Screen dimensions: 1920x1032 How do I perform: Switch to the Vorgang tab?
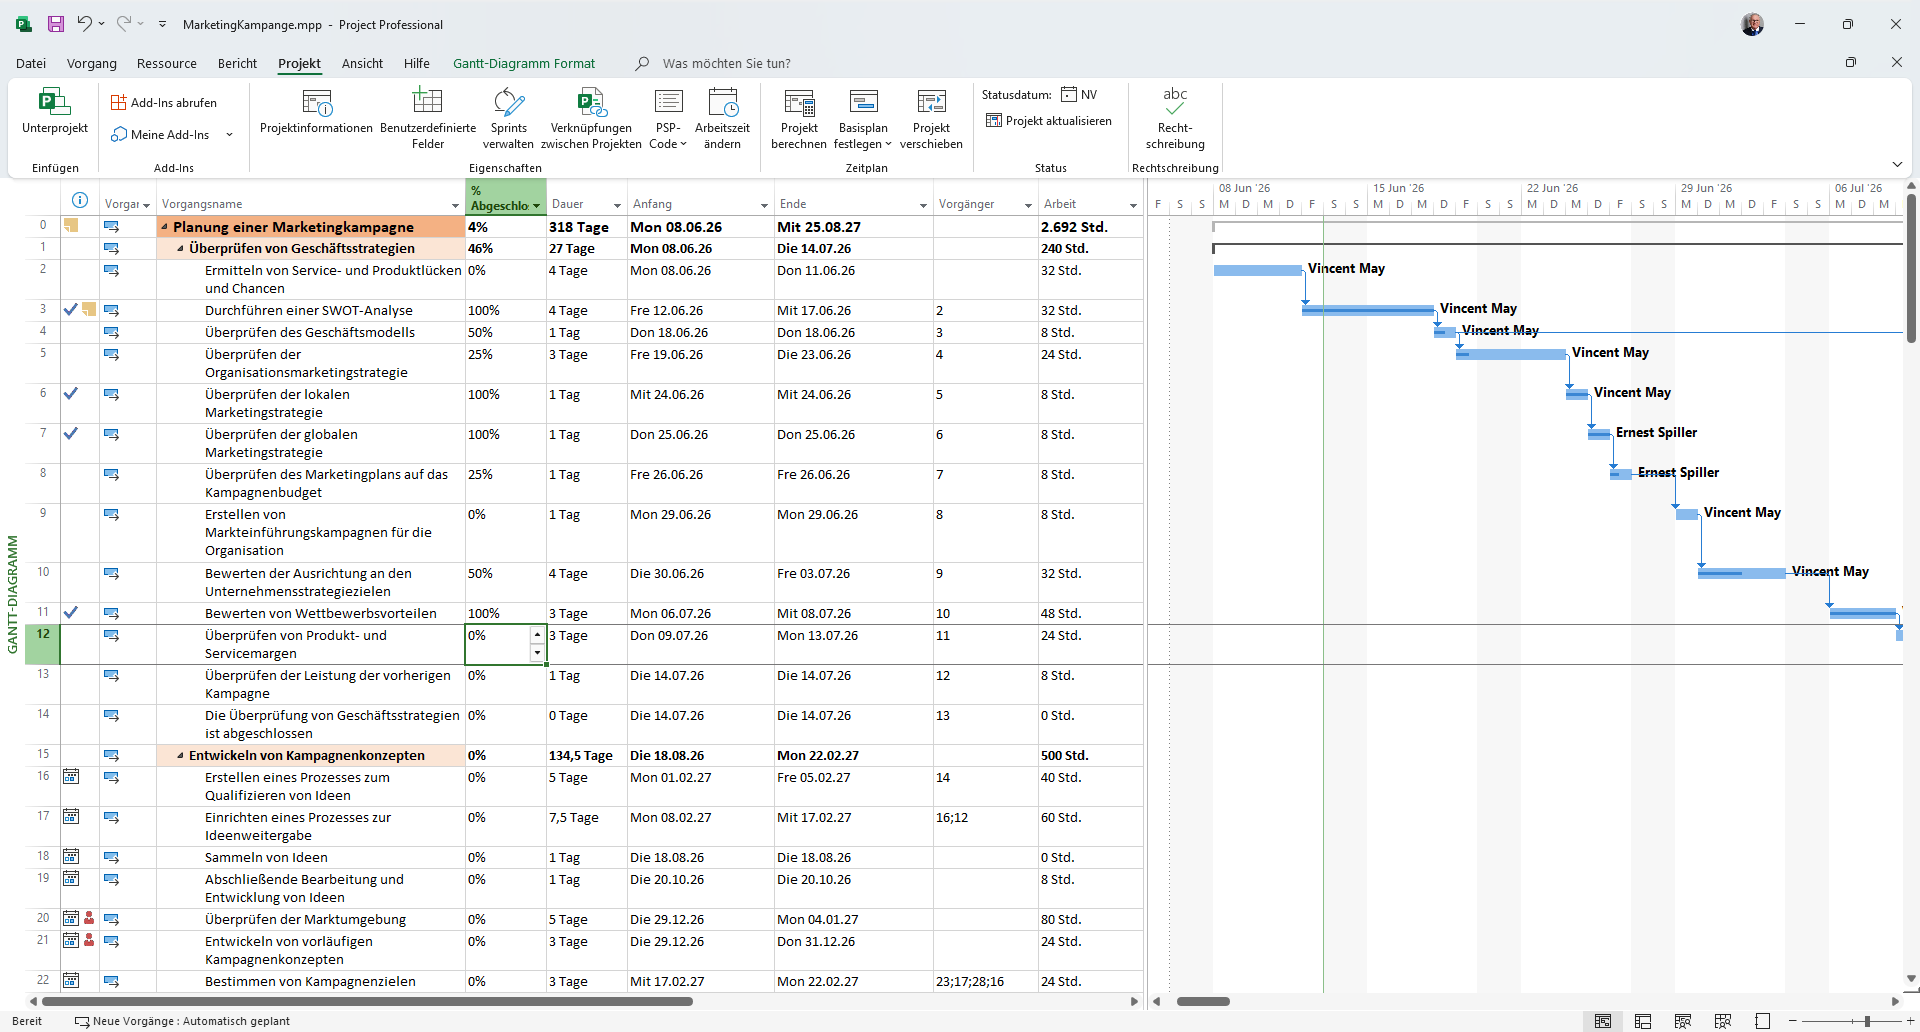coord(92,63)
